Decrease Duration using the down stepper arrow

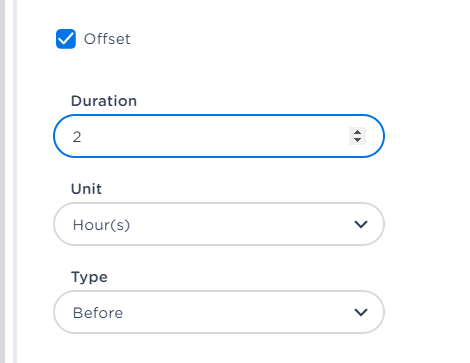(357, 140)
